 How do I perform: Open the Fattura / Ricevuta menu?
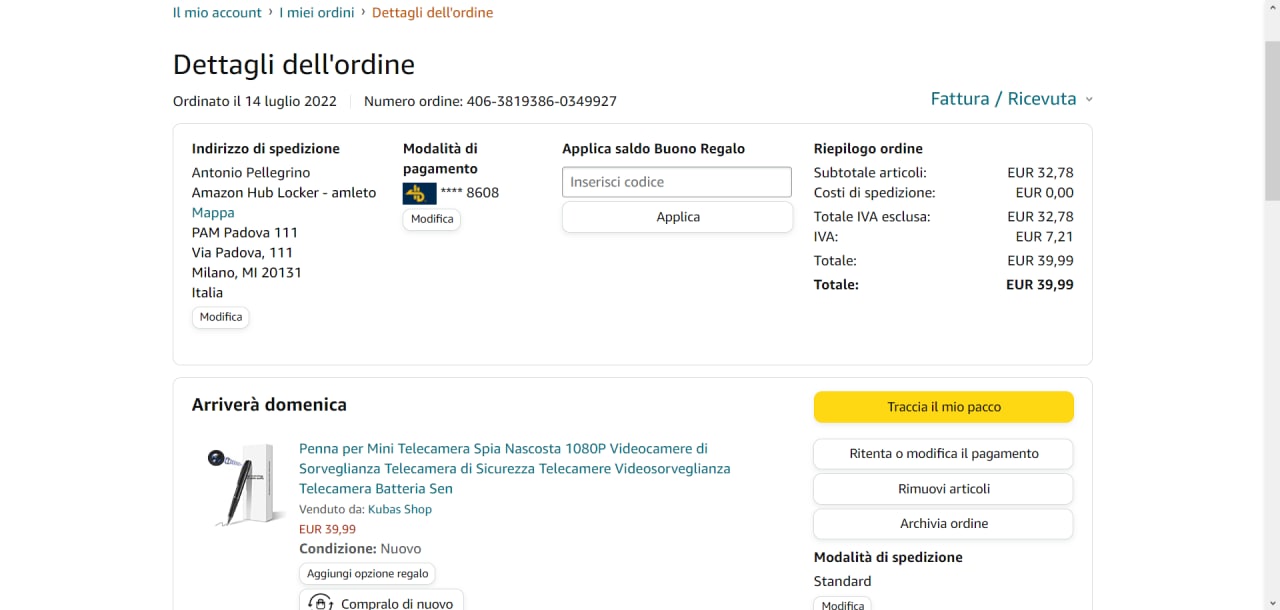coord(1003,99)
